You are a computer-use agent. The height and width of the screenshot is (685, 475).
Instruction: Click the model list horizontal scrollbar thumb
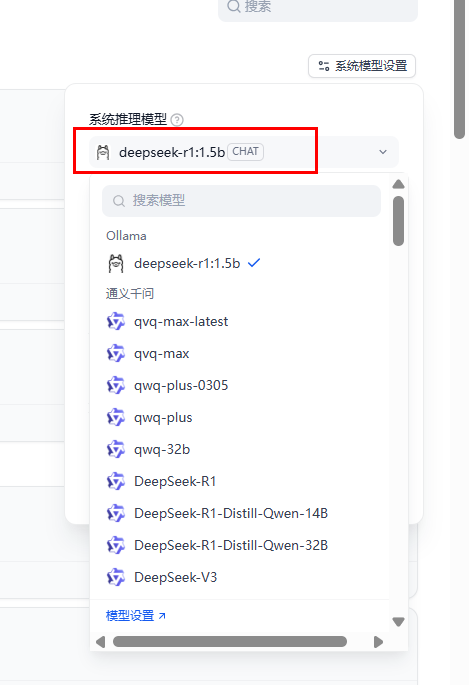coord(230,641)
